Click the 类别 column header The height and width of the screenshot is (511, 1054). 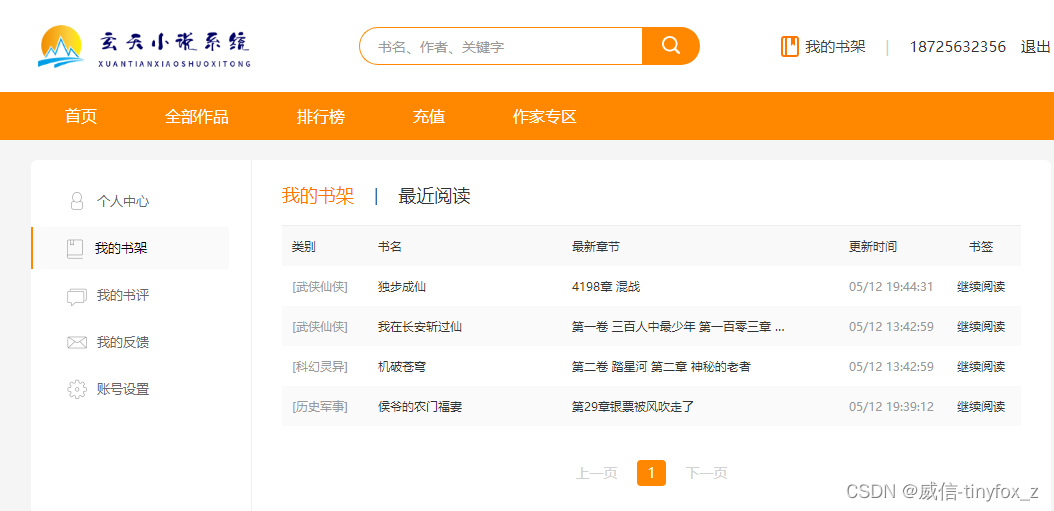tap(303, 247)
